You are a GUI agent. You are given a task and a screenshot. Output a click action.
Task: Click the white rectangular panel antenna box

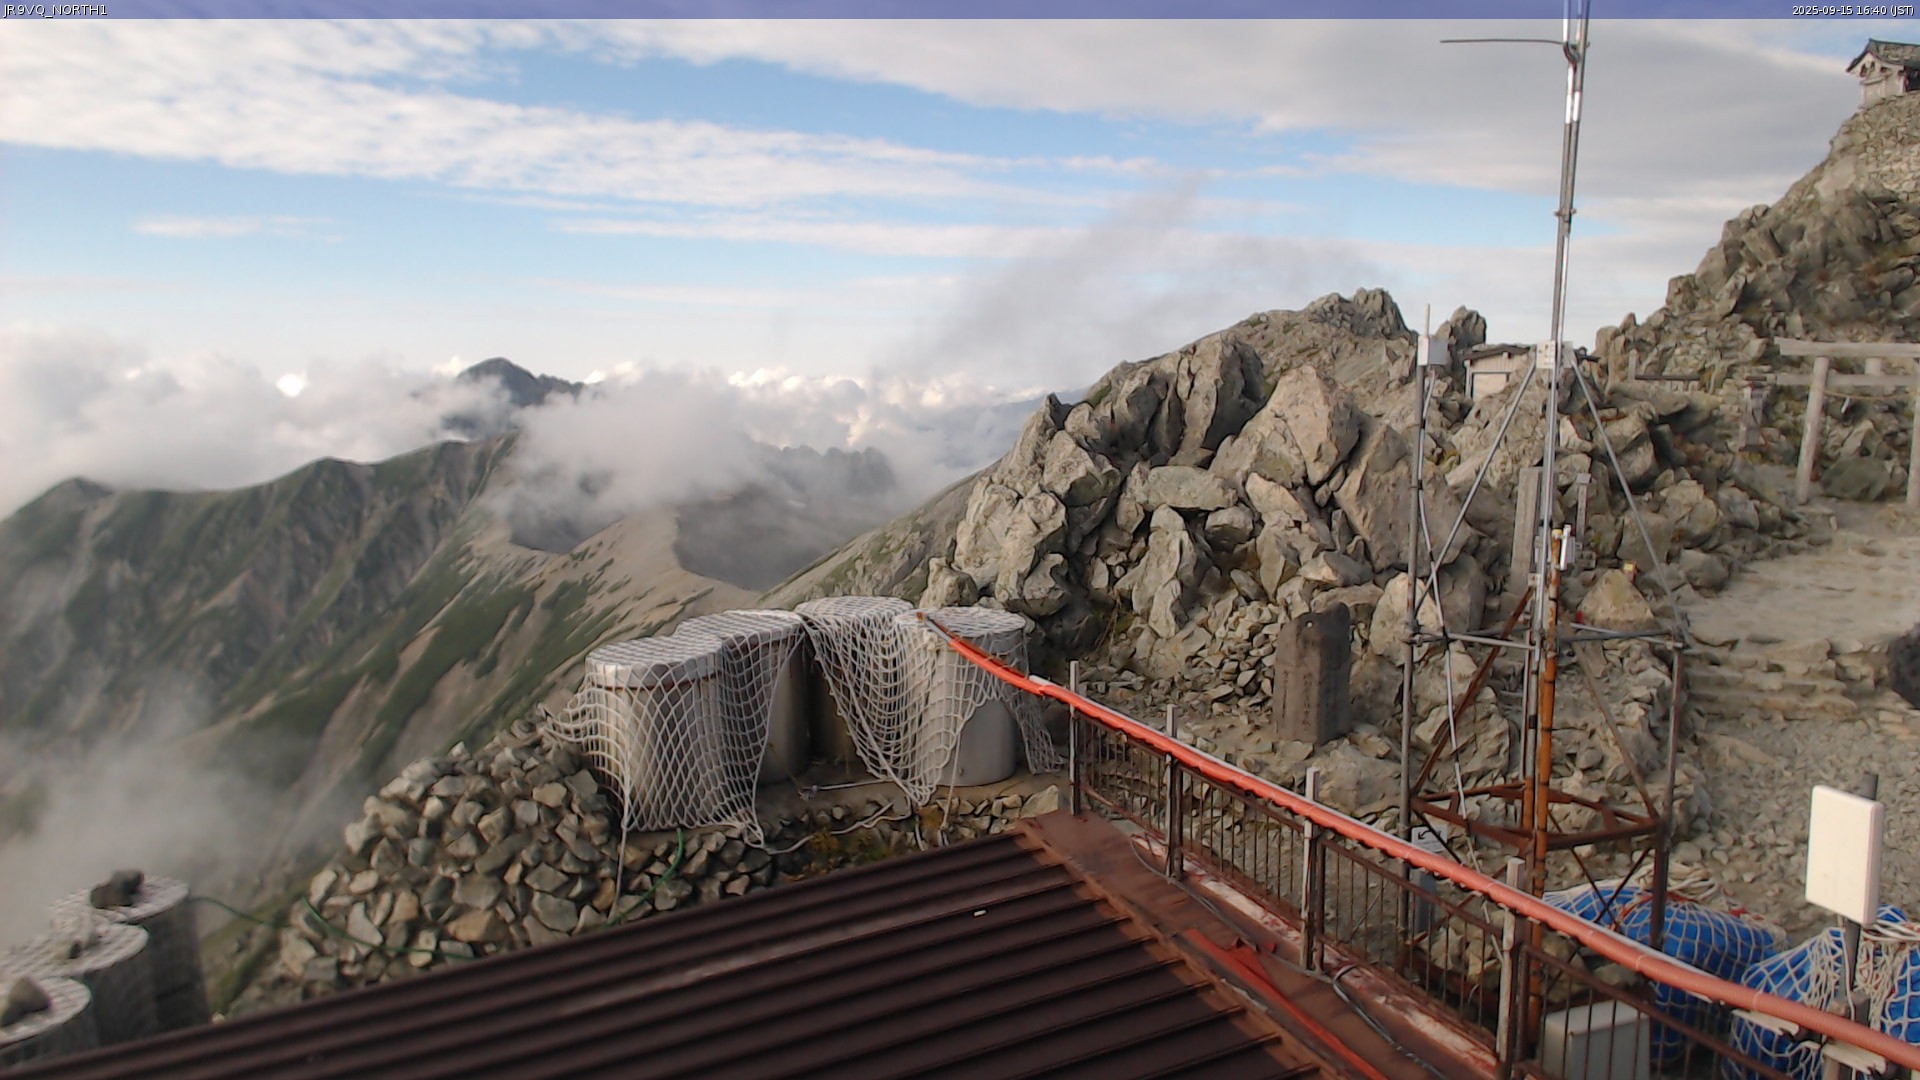point(1844,853)
